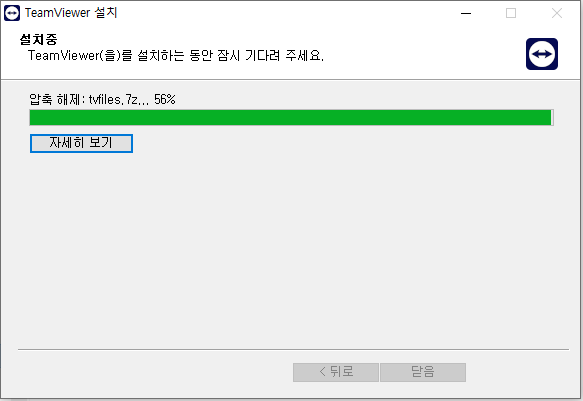The width and height of the screenshot is (583, 401).
Task: Click the horizontal separator above the navigation buttons
Action: coord(293,349)
